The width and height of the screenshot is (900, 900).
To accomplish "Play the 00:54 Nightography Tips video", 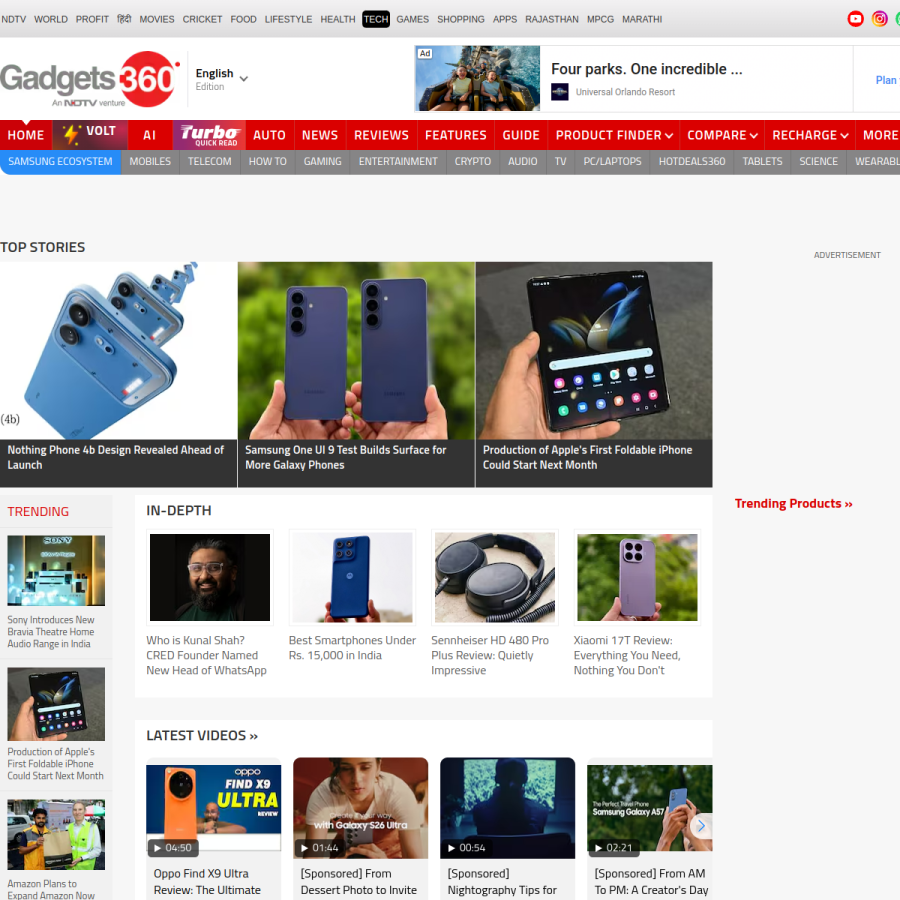I will click(507, 808).
